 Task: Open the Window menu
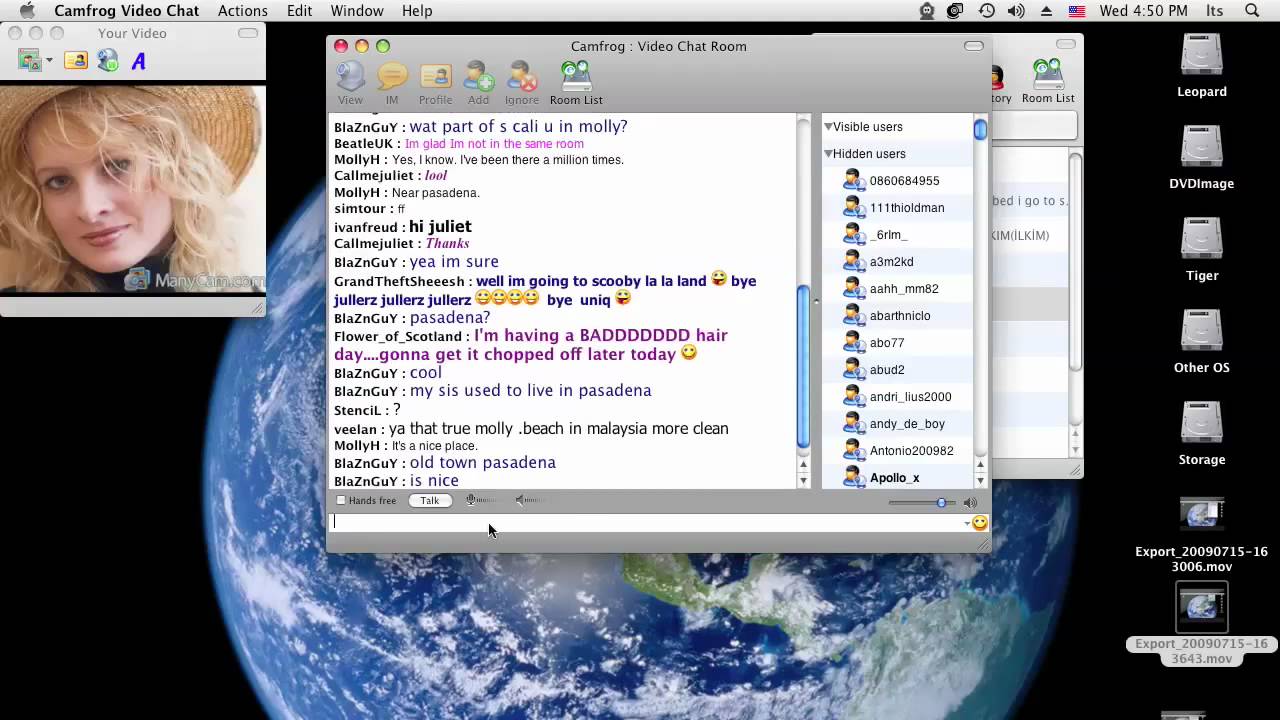coord(357,11)
